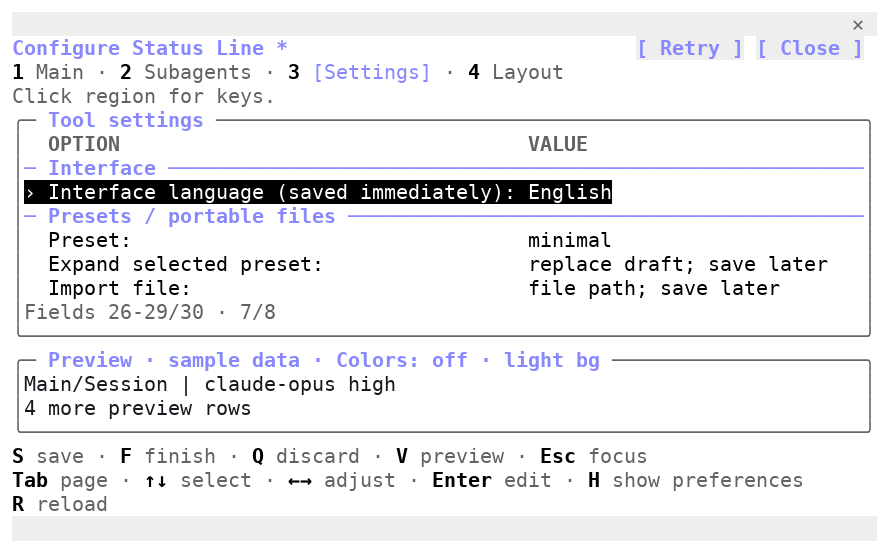Click the left-right arrows adjust hint

[x=341, y=480]
